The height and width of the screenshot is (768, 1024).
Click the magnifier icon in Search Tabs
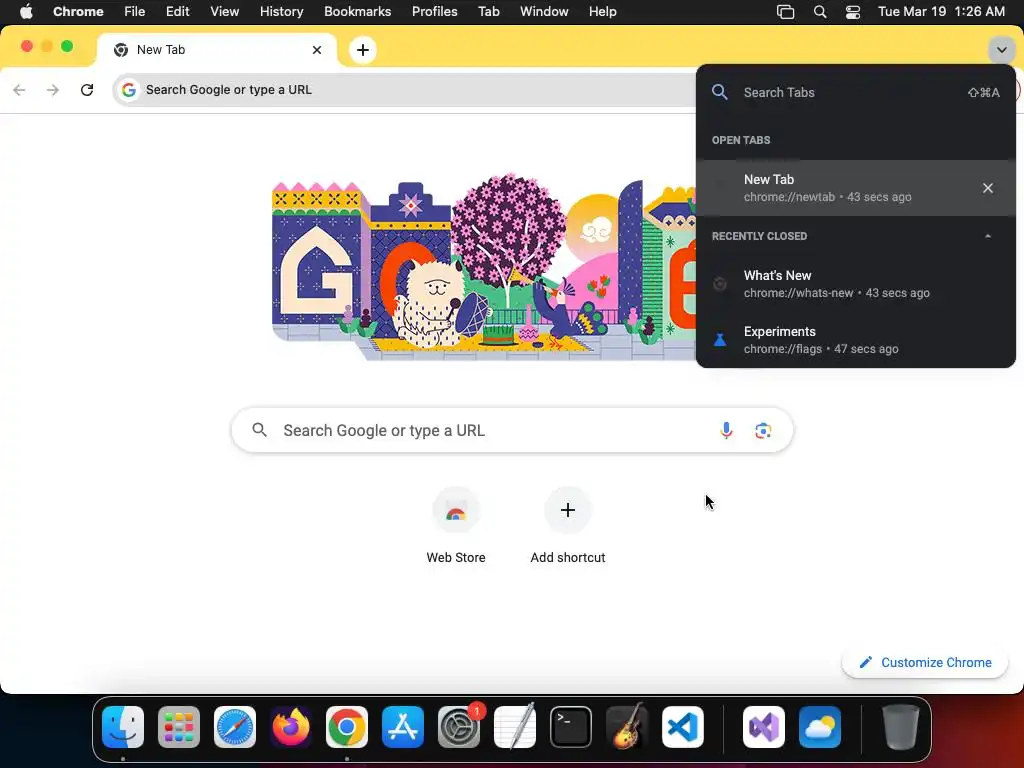720,92
